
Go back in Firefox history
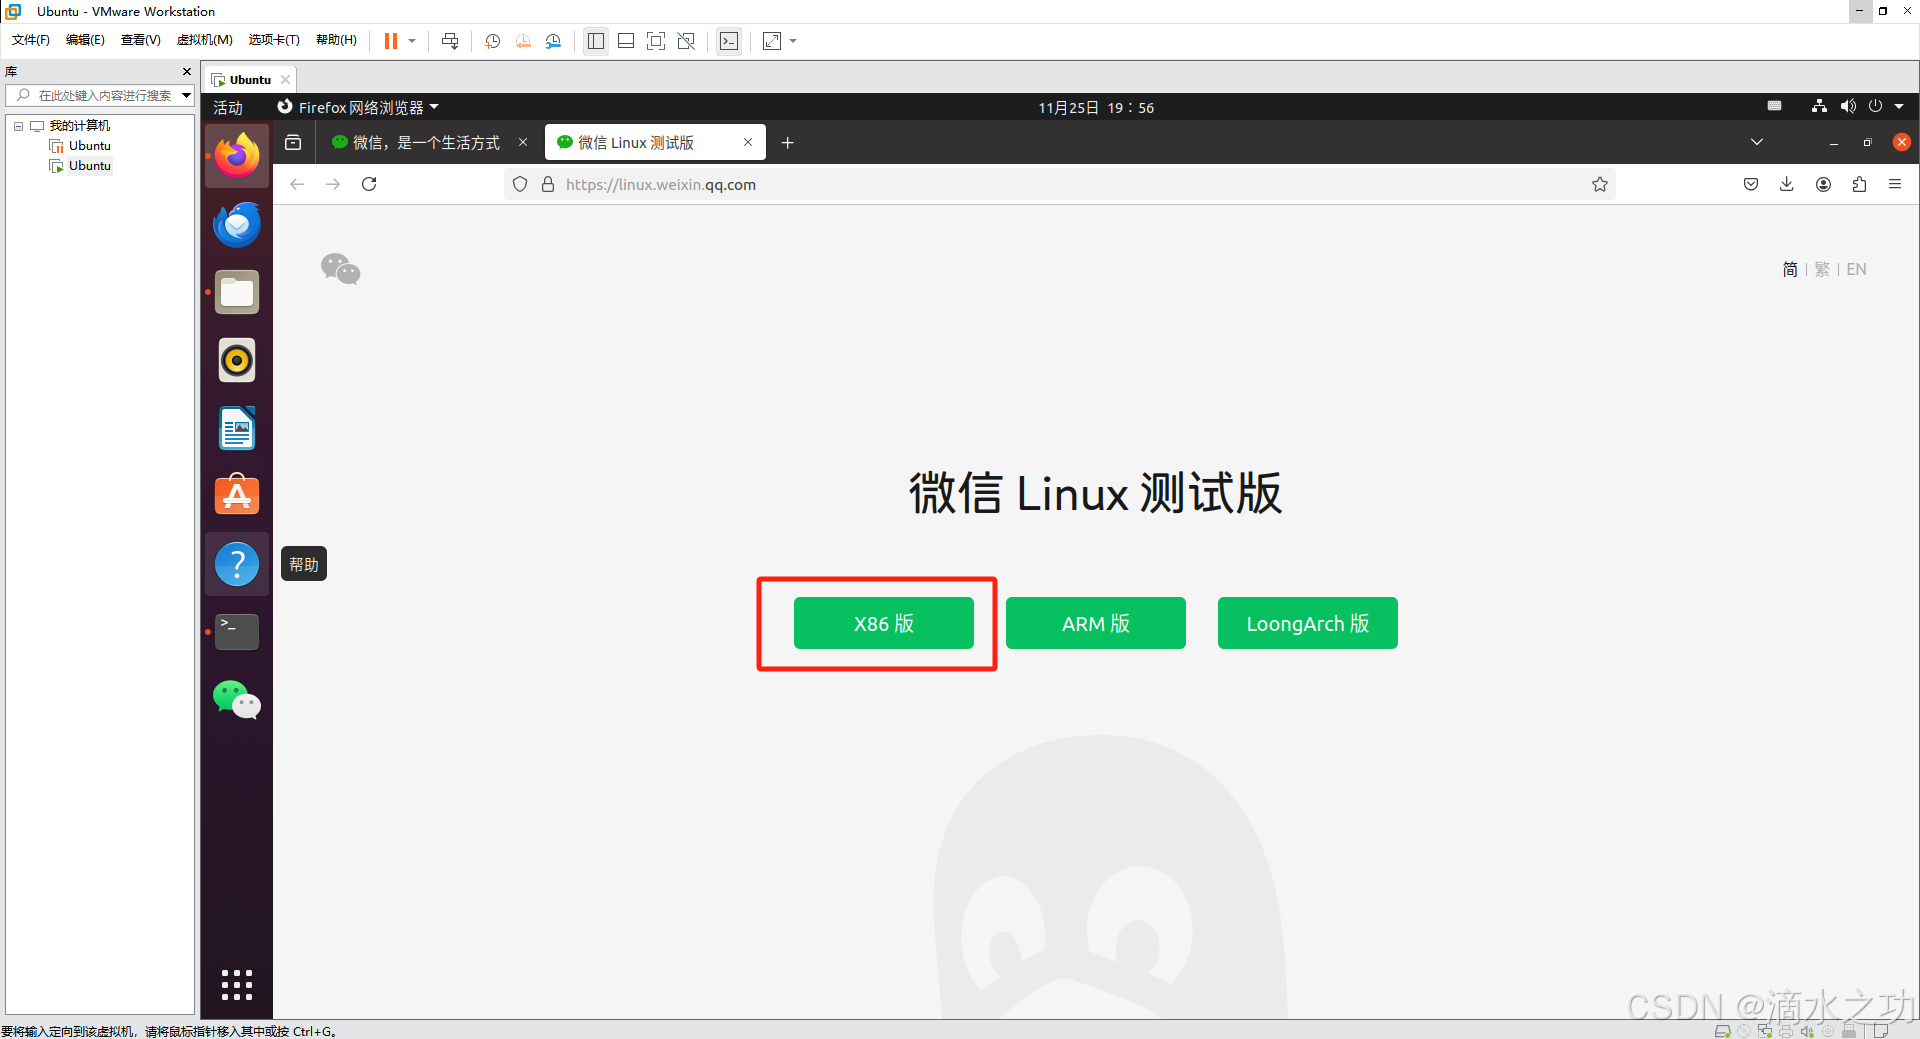click(297, 184)
